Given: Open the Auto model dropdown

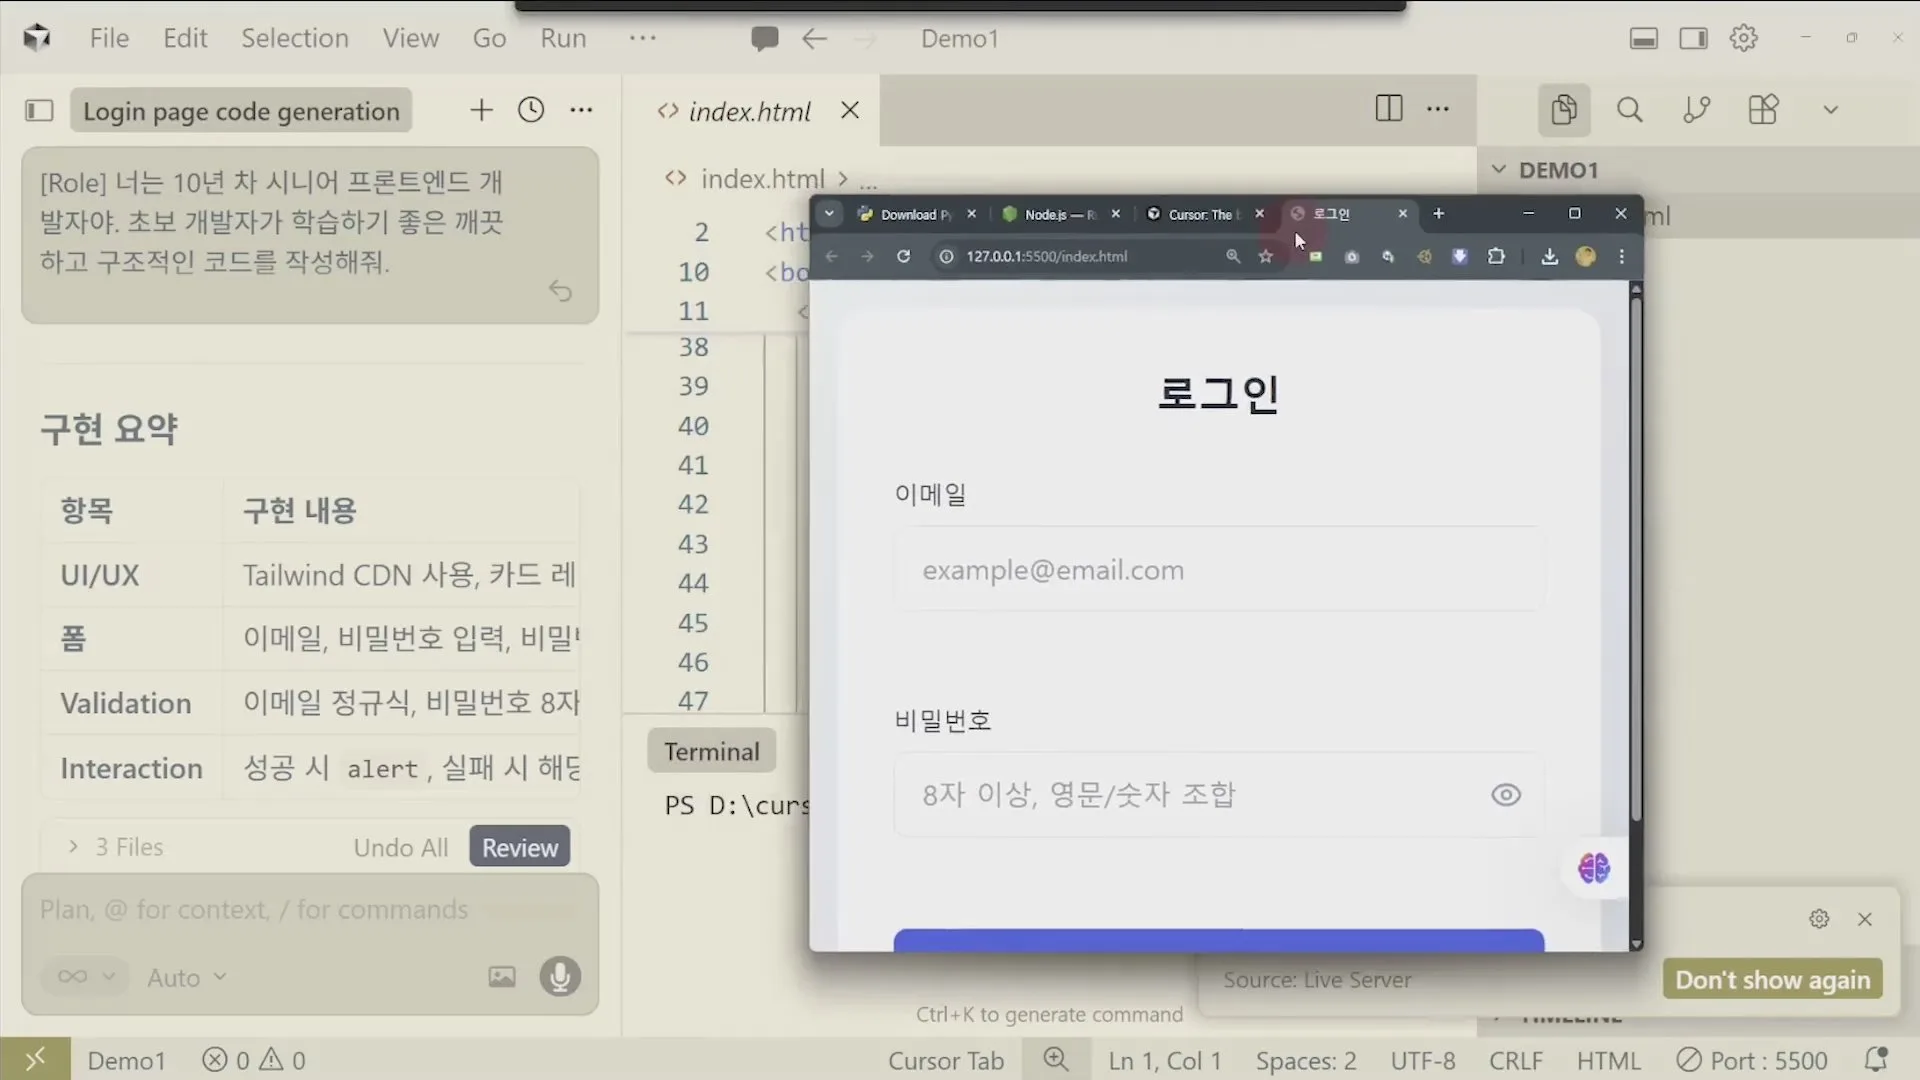Looking at the screenshot, I should (x=187, y=977).
